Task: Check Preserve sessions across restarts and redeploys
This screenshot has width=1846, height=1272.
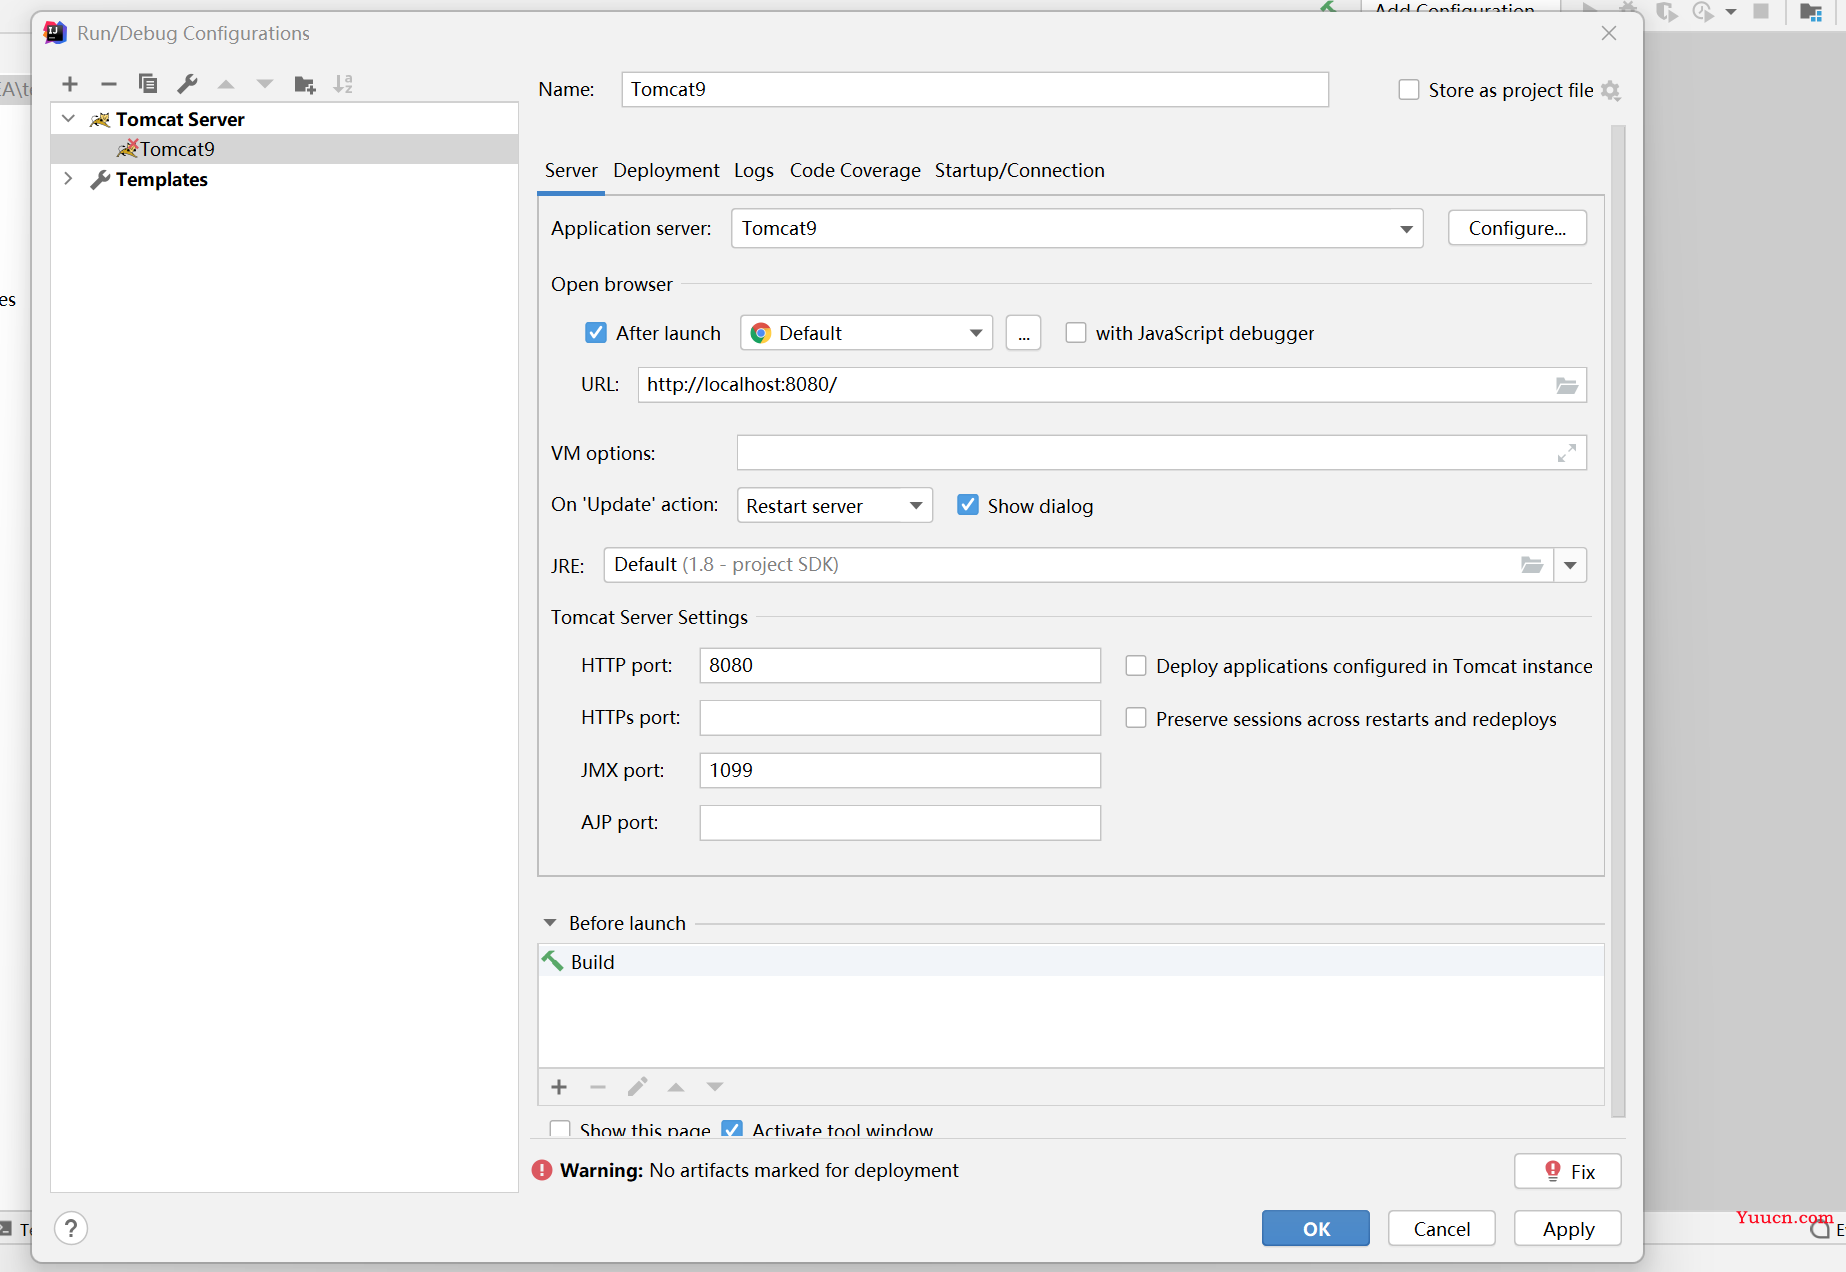Action: (x=1136, y=718)
